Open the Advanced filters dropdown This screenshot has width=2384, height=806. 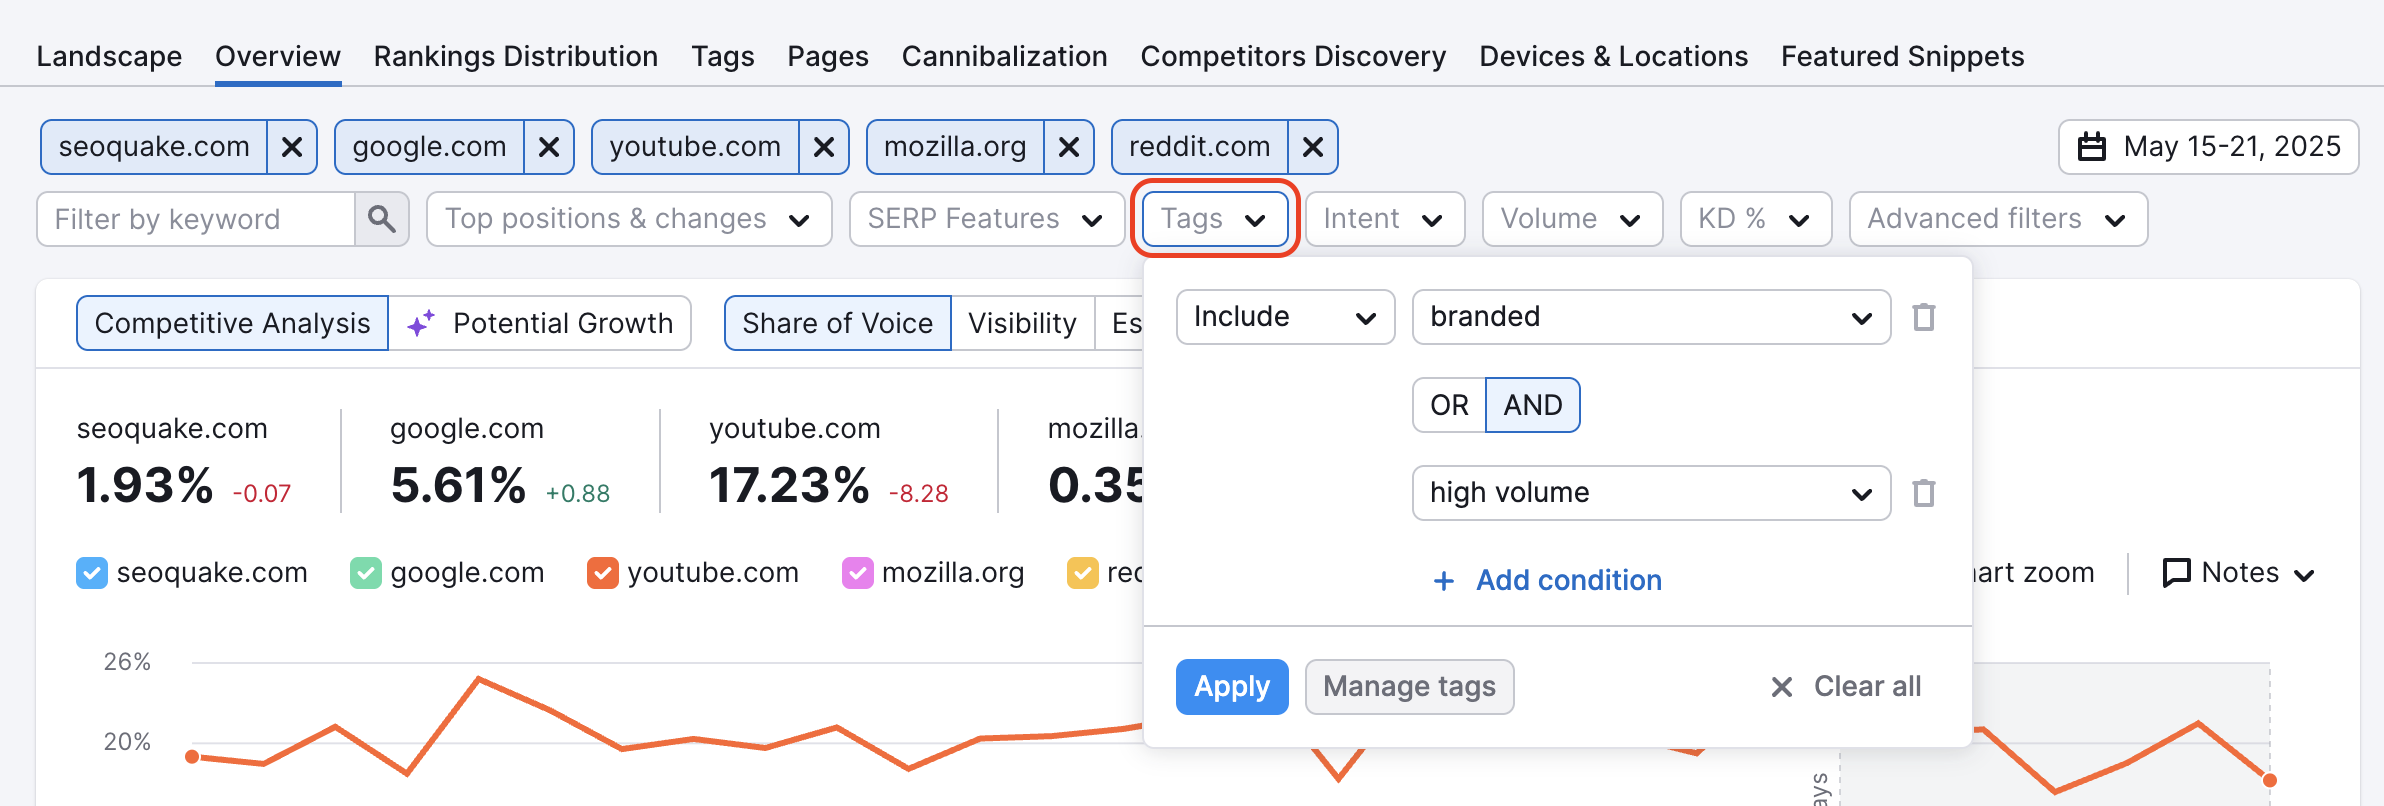pyautogui.click(x=1997, y=219)
